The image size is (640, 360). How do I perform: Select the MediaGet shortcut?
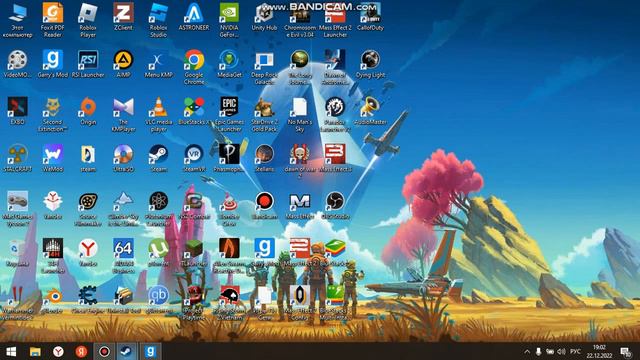pyautogui.click(x=229, y=64)
